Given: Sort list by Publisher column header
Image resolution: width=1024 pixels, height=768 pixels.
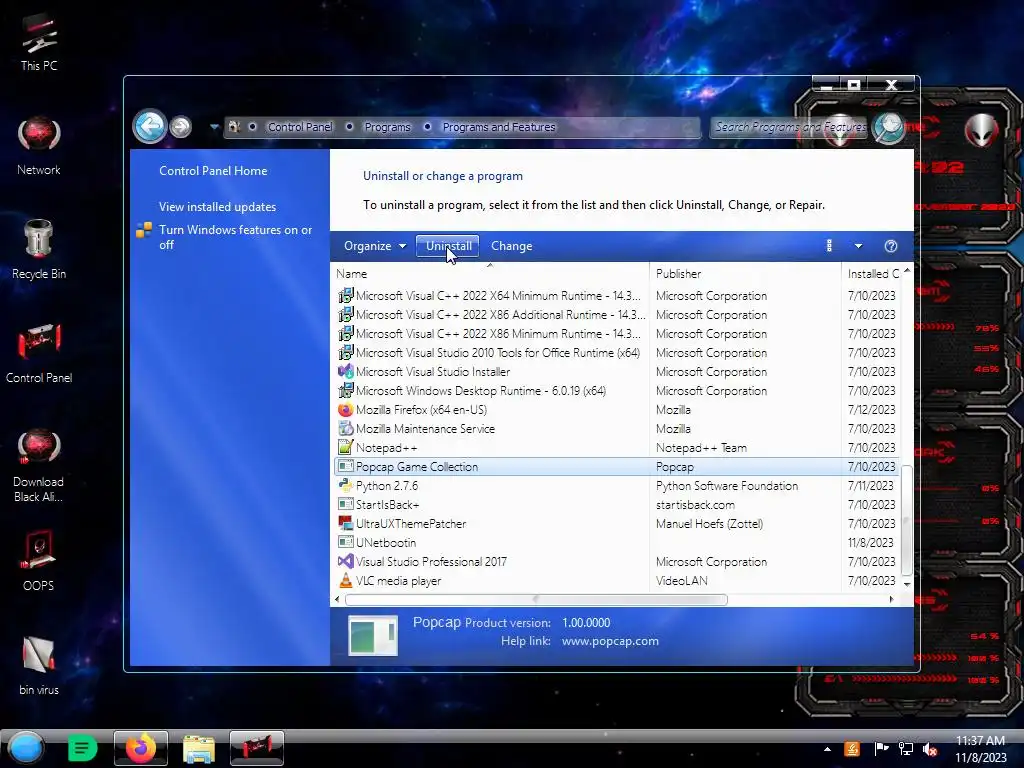Looking at the screenshot, I should click(745, 274).
